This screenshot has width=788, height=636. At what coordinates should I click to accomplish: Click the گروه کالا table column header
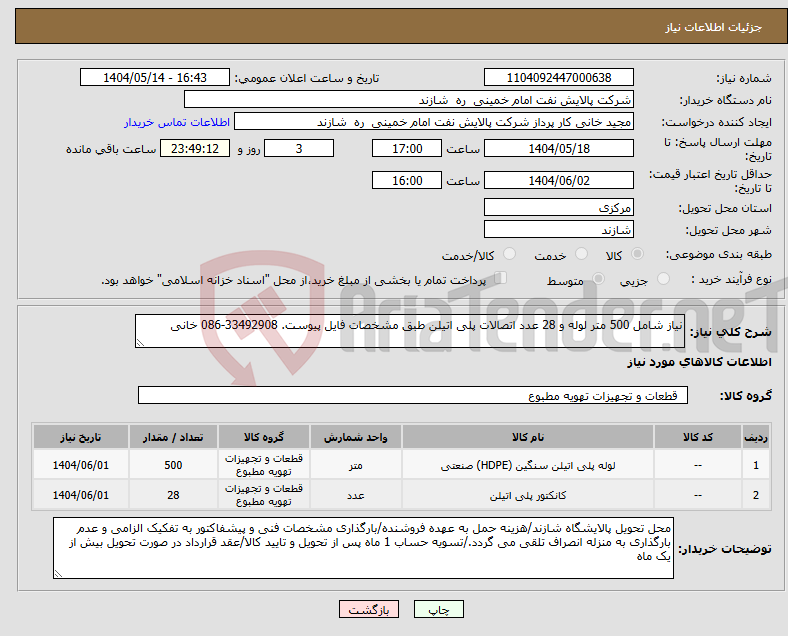(x=264, y=437)
